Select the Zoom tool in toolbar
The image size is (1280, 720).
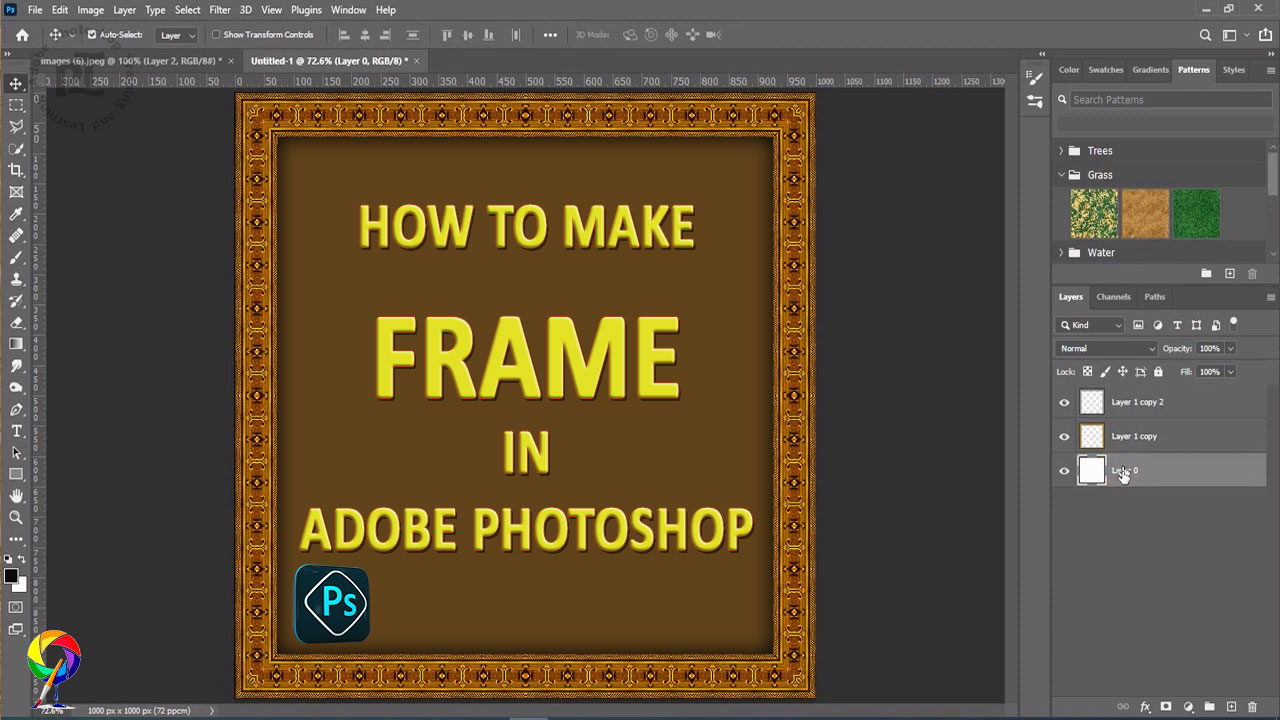click(x=16, y=517)
